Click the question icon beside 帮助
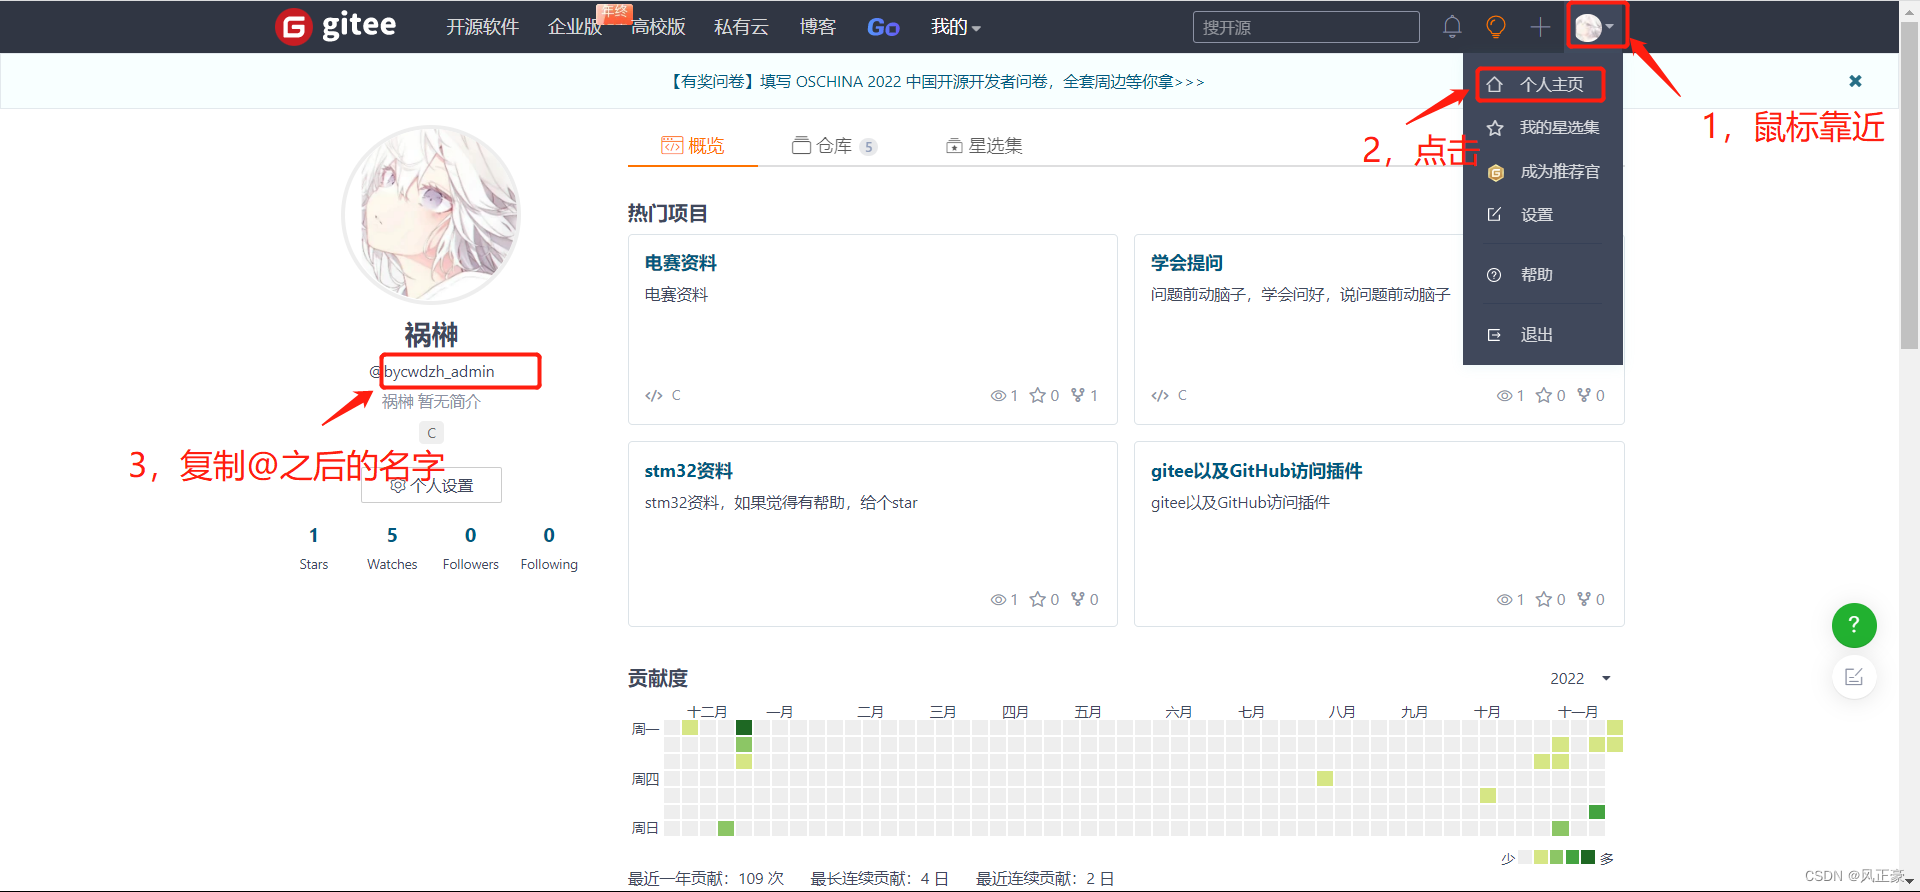The width and height of the screenshot is (1920, 892). pos(1494,275)
